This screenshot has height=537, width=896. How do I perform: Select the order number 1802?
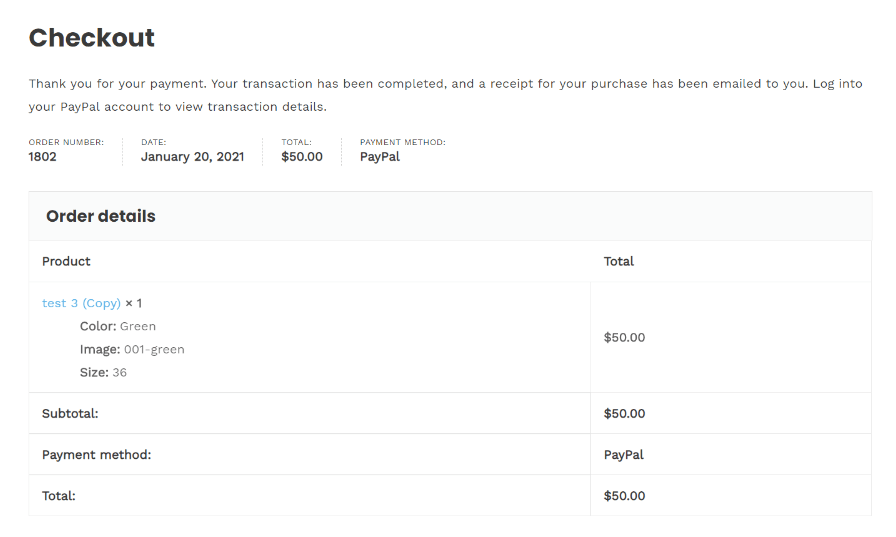pyautogui.click(x=43, y=157)
